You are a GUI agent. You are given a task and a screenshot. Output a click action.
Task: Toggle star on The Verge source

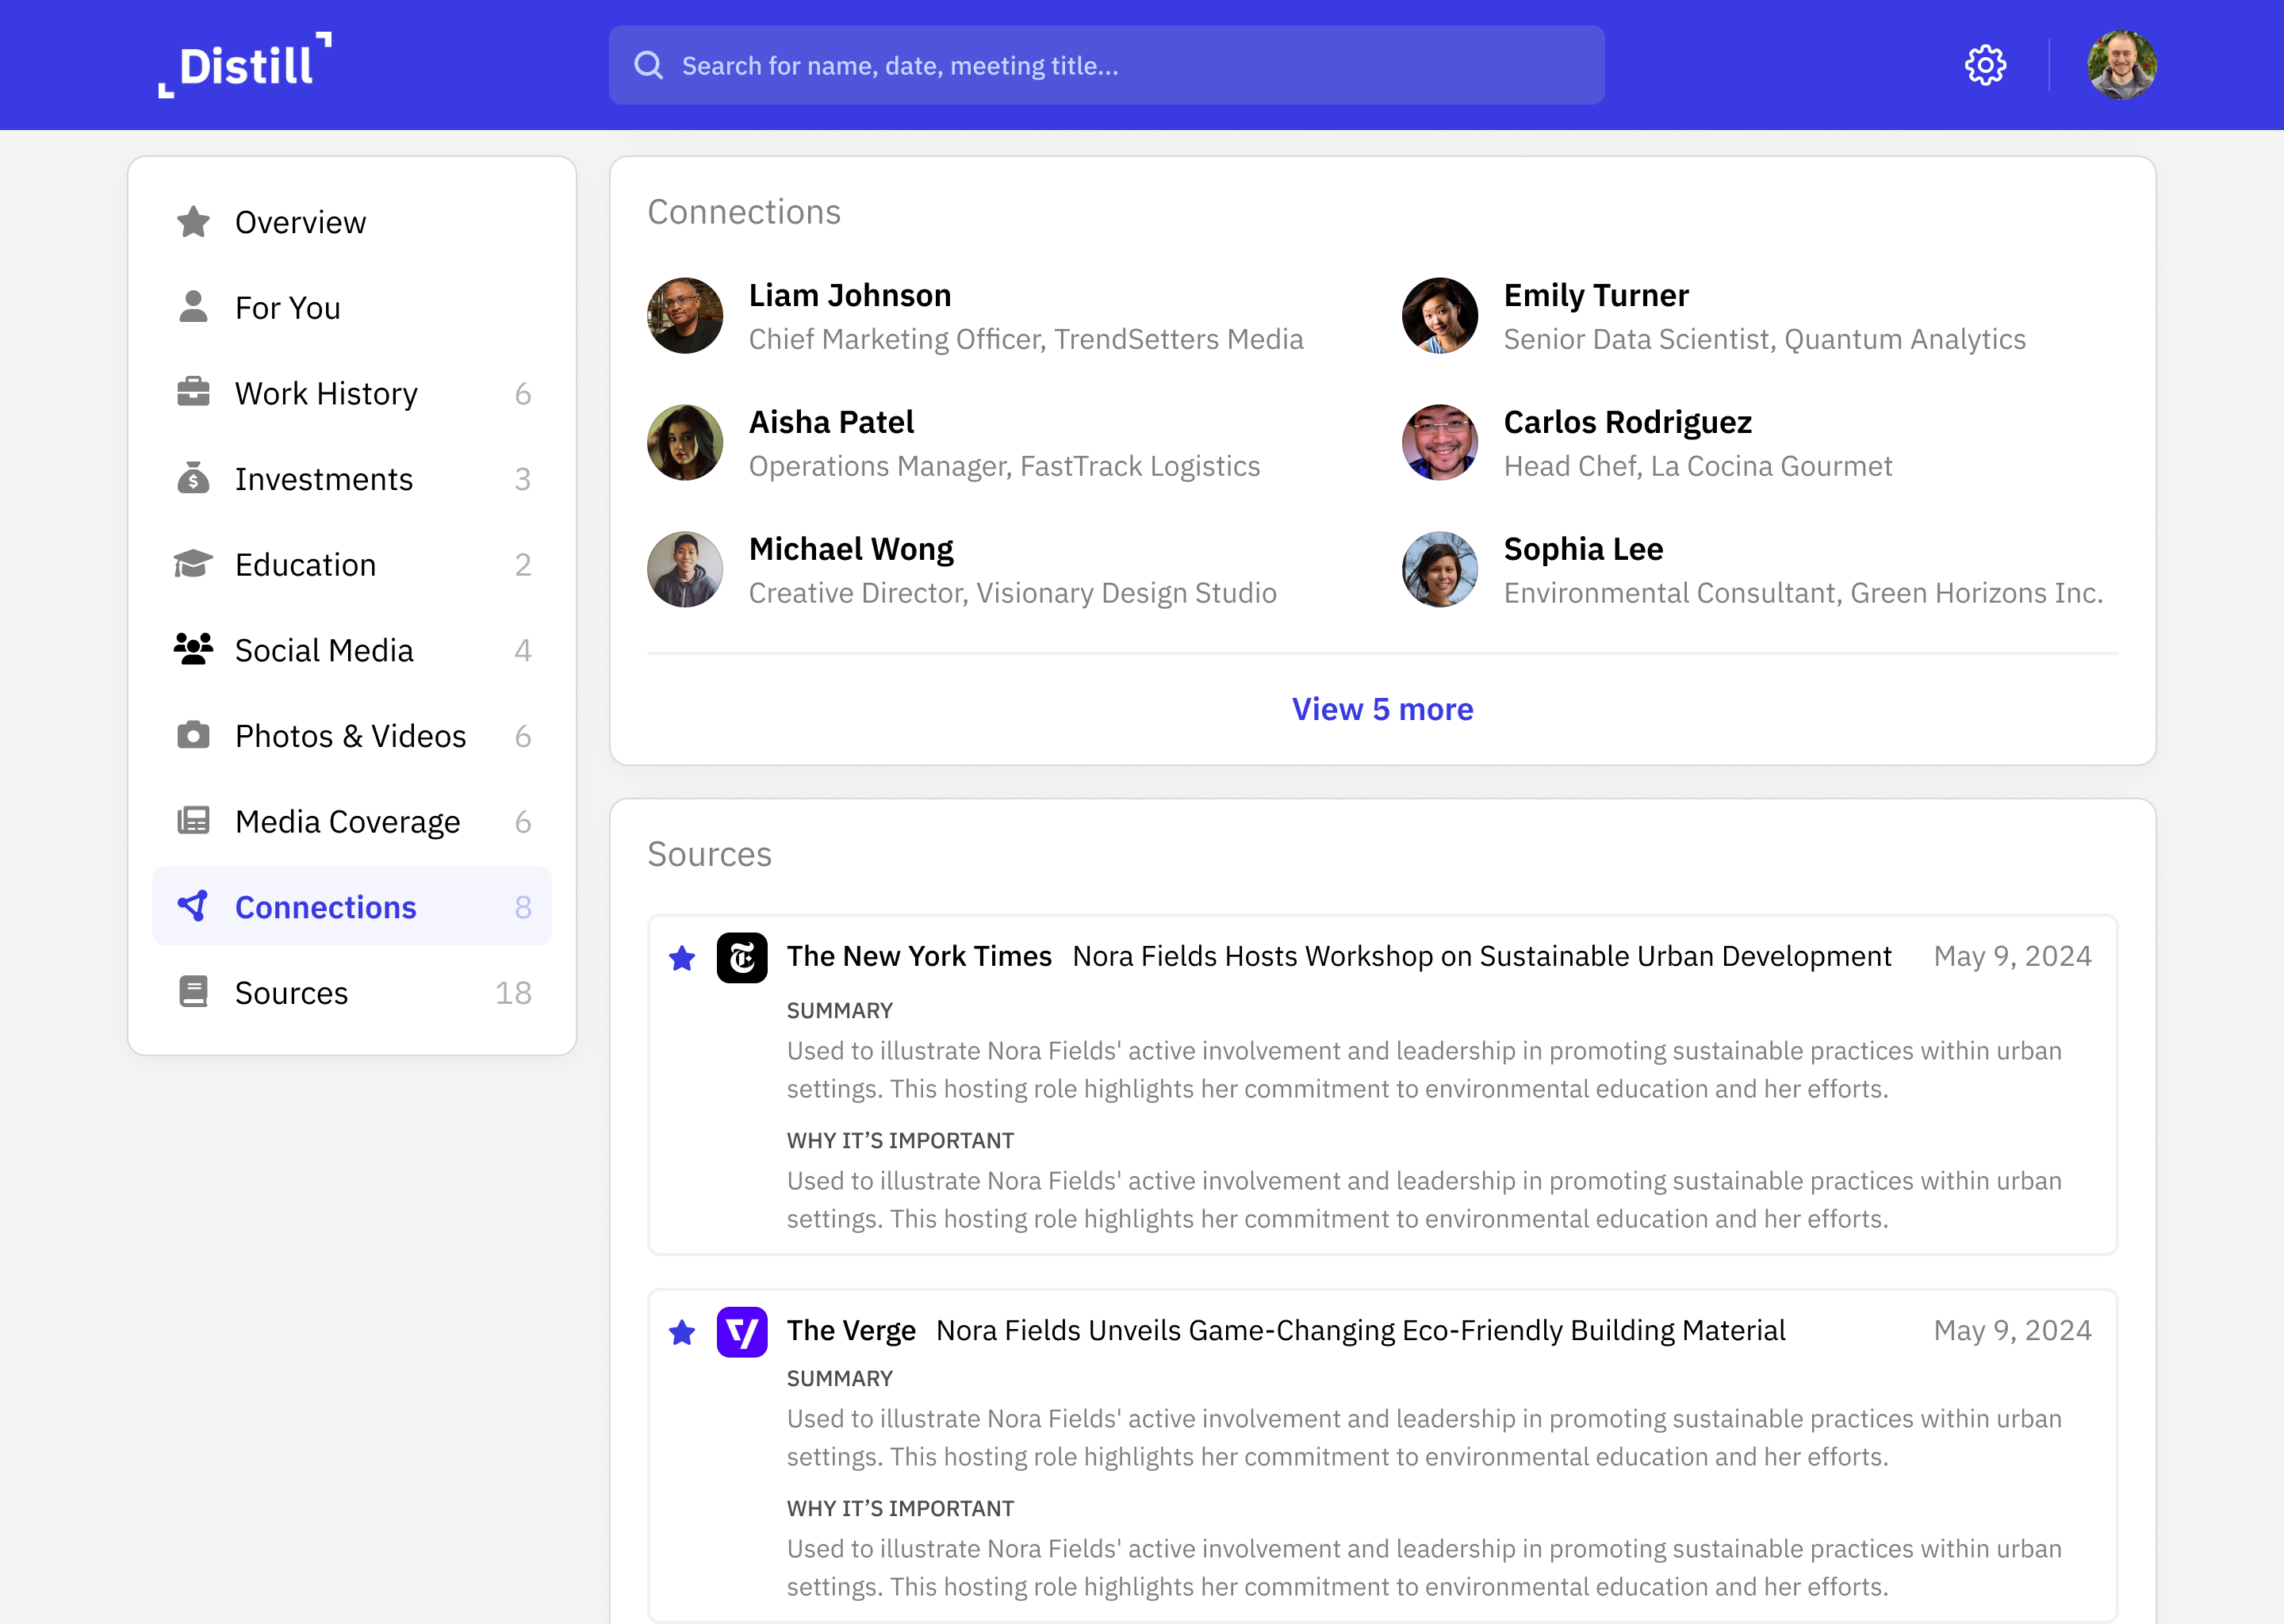coord(682,1332)
